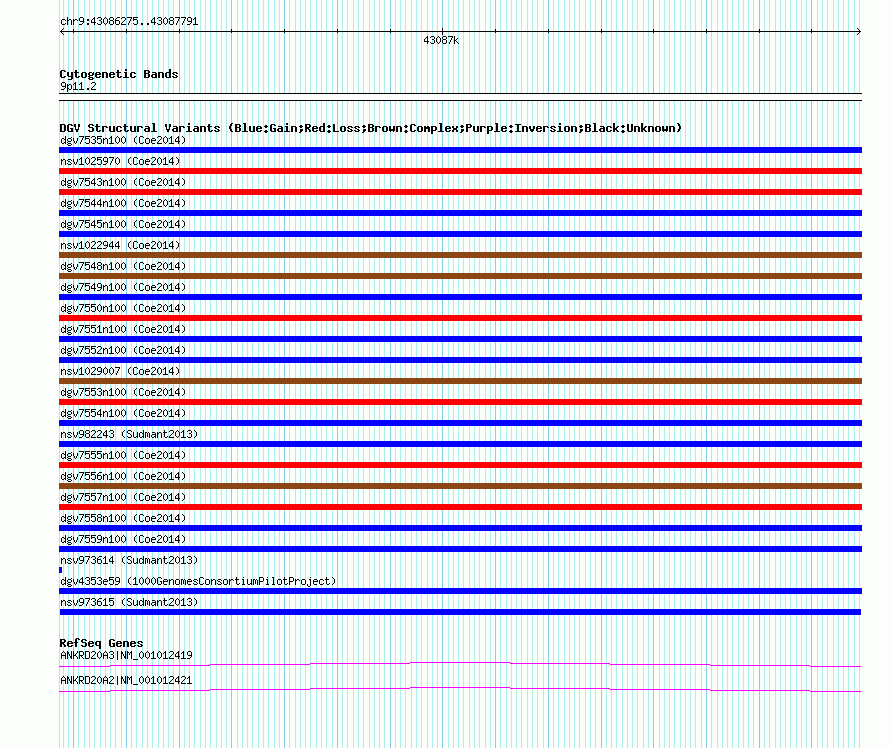Click the dgv7548n100 (Coe2014) label
Viewport: 890px width, 748px height.
tap(123, 266)
